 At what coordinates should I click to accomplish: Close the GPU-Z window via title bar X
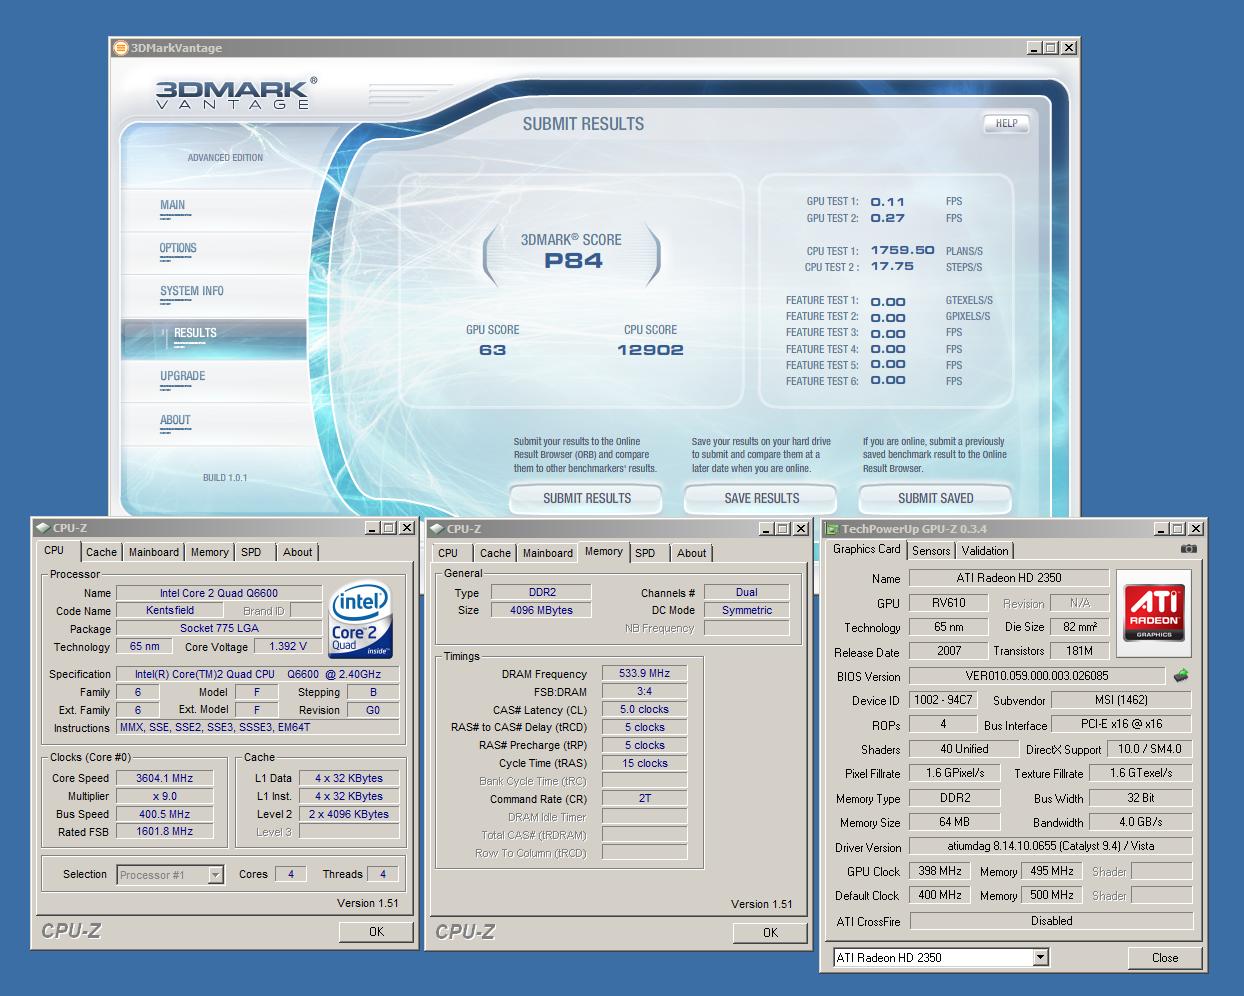click(1196, 528)
